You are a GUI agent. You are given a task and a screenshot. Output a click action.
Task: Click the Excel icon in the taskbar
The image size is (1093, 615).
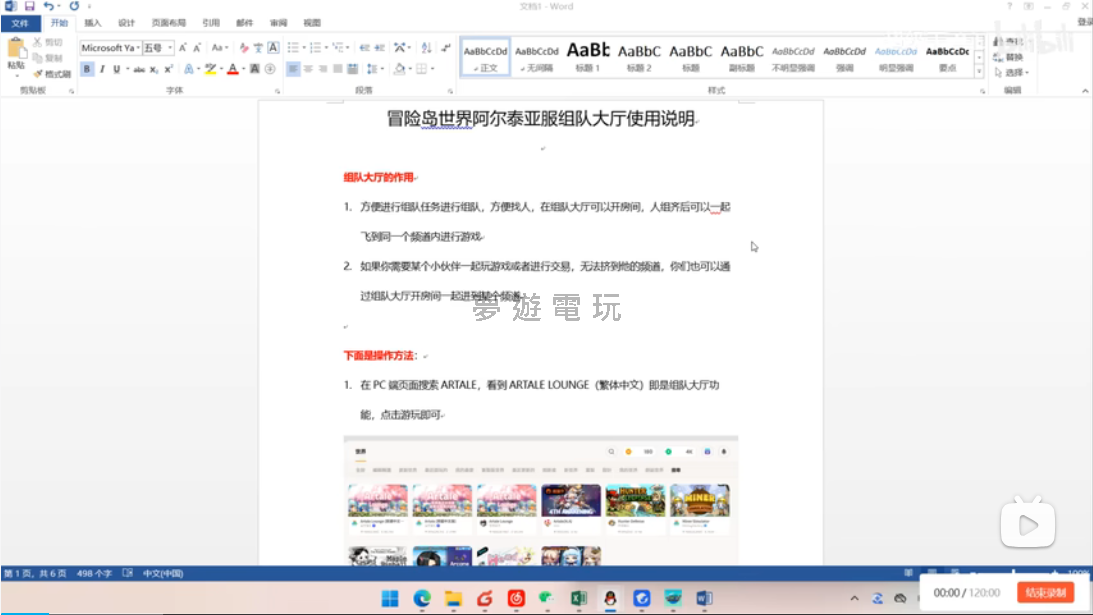[578, 597]
